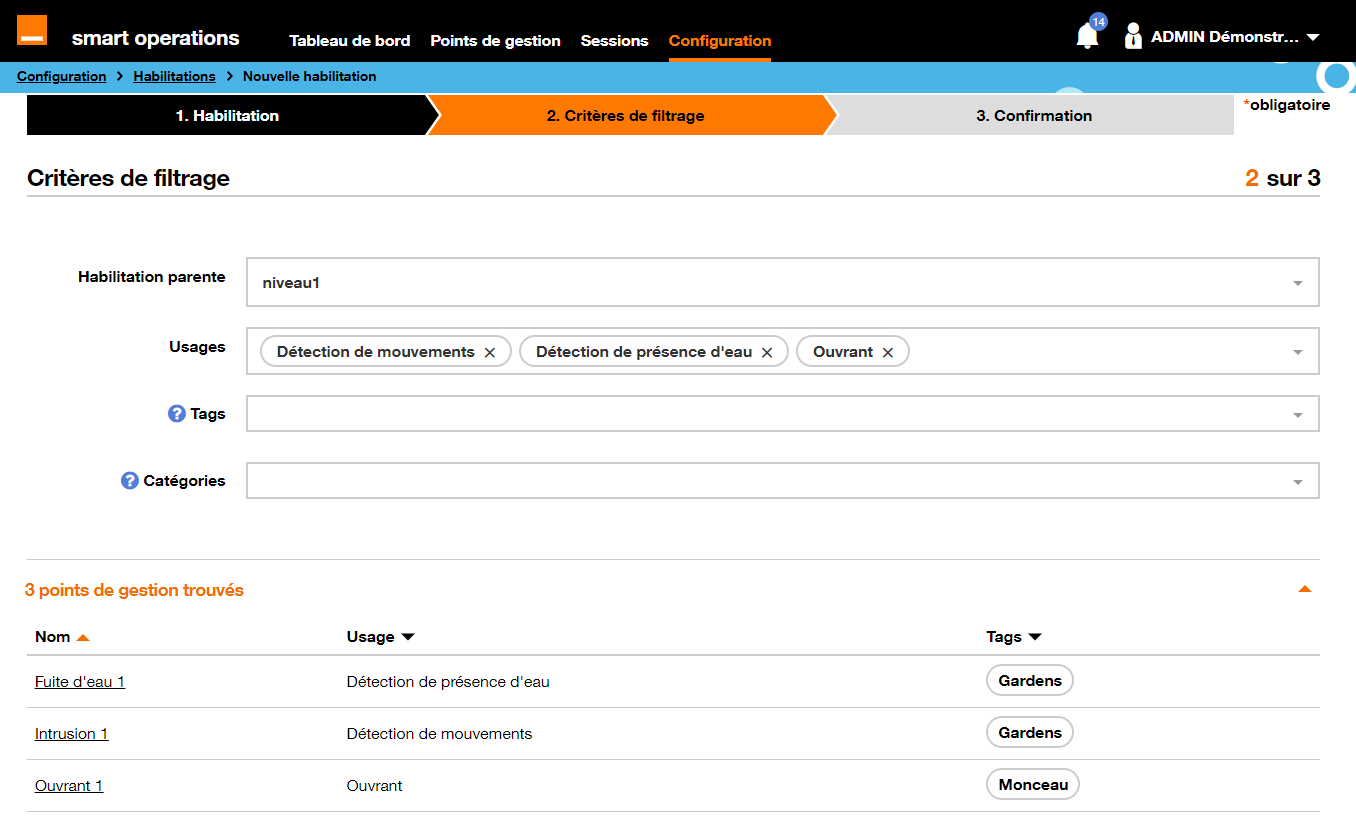The height and width of the screenshot is (826, 1356).
Task: Open the notifications bell icon
Action: point(1086,36)
